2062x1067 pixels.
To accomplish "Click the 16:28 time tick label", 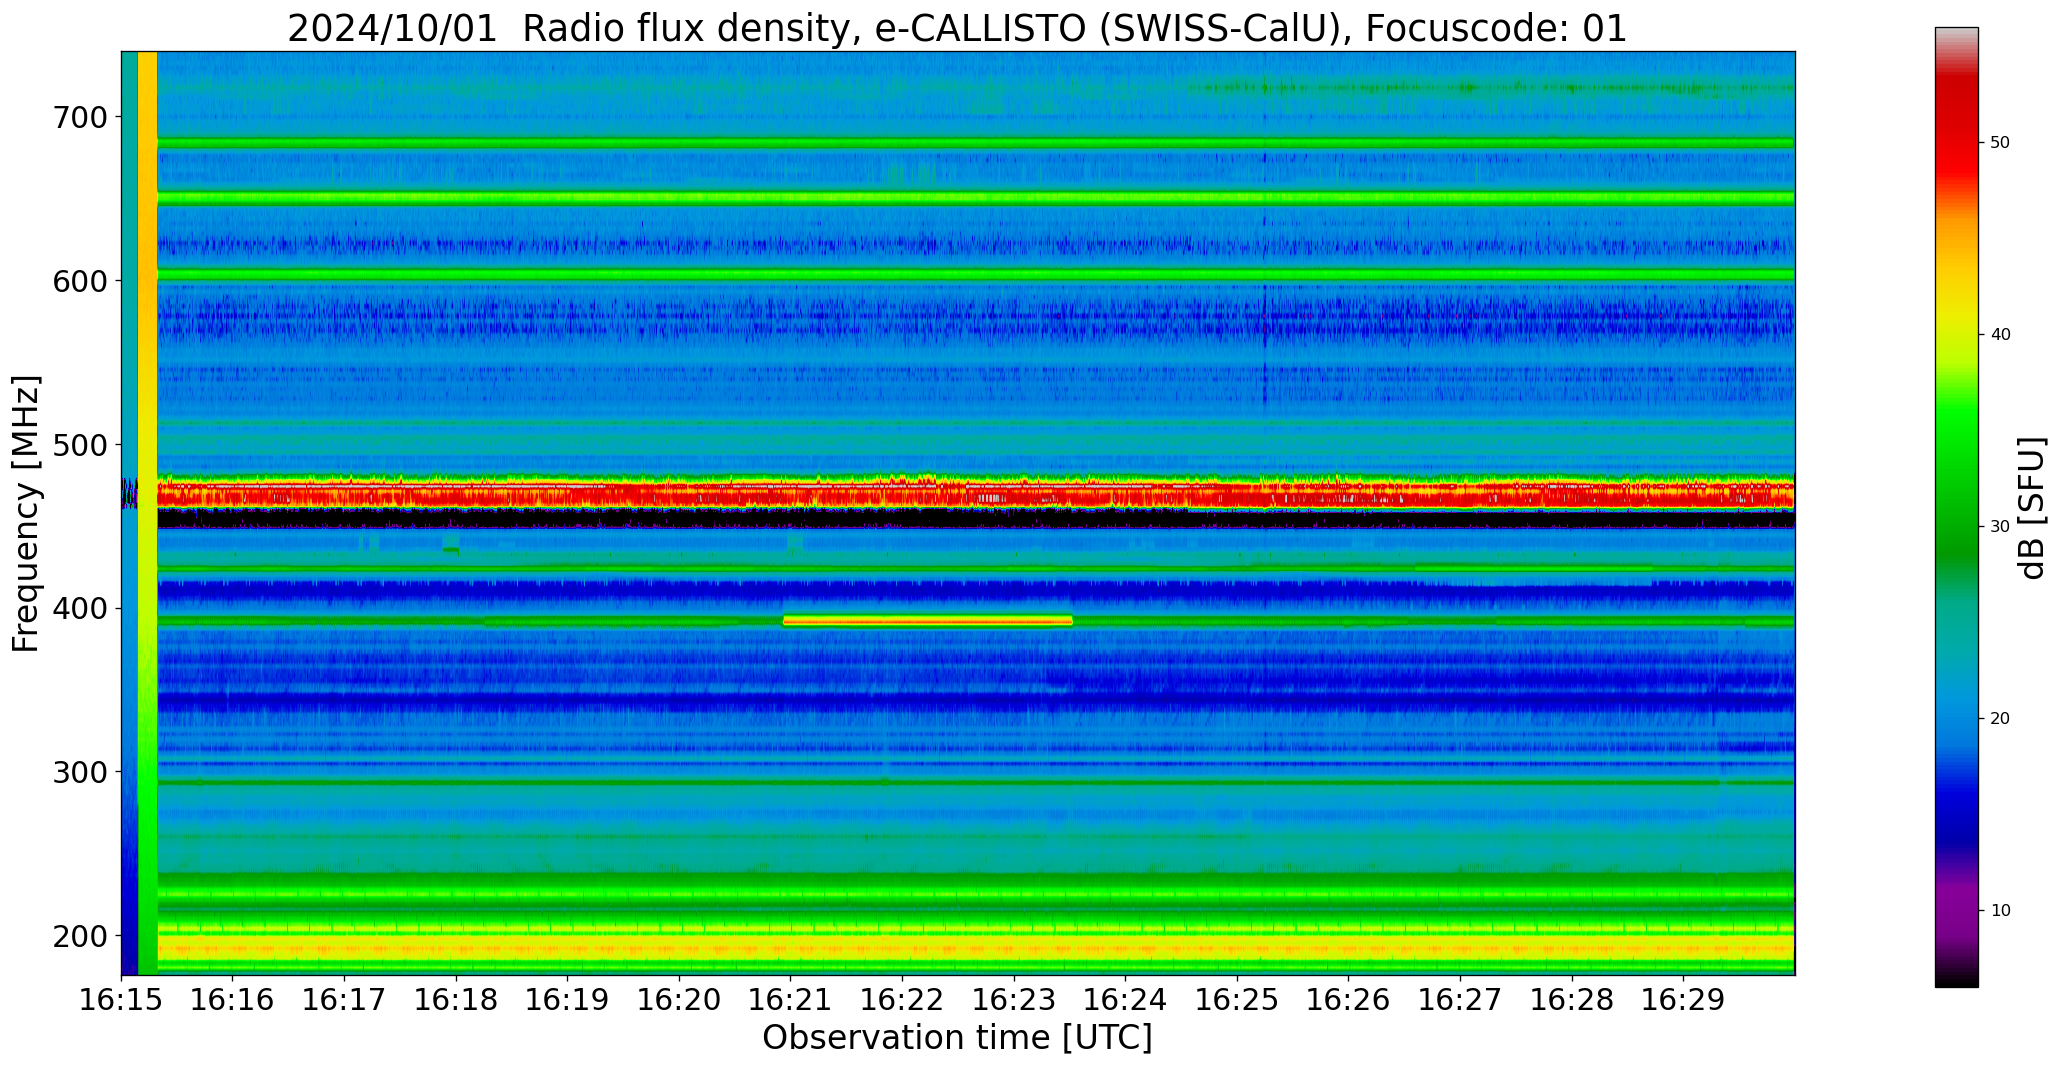I will [1572, 1000].
